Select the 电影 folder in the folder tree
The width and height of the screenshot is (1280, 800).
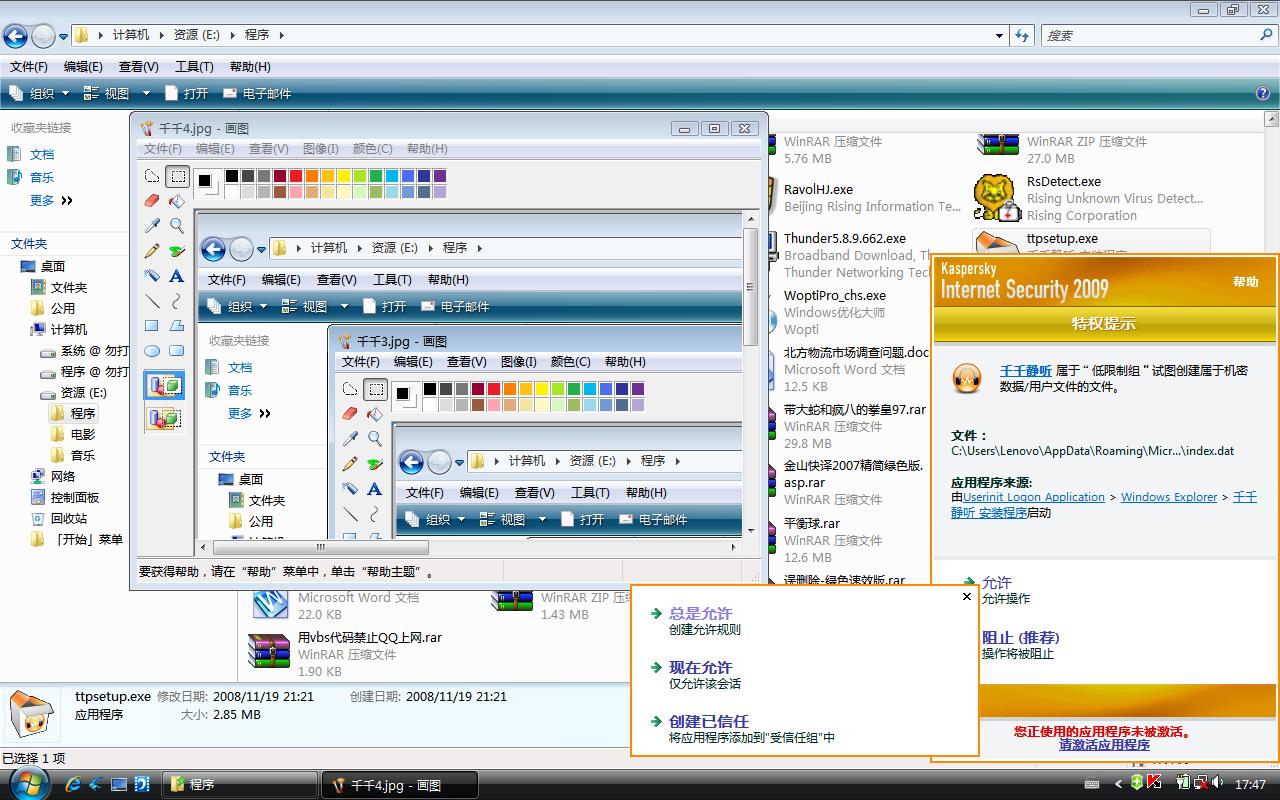tap(83, 434)
